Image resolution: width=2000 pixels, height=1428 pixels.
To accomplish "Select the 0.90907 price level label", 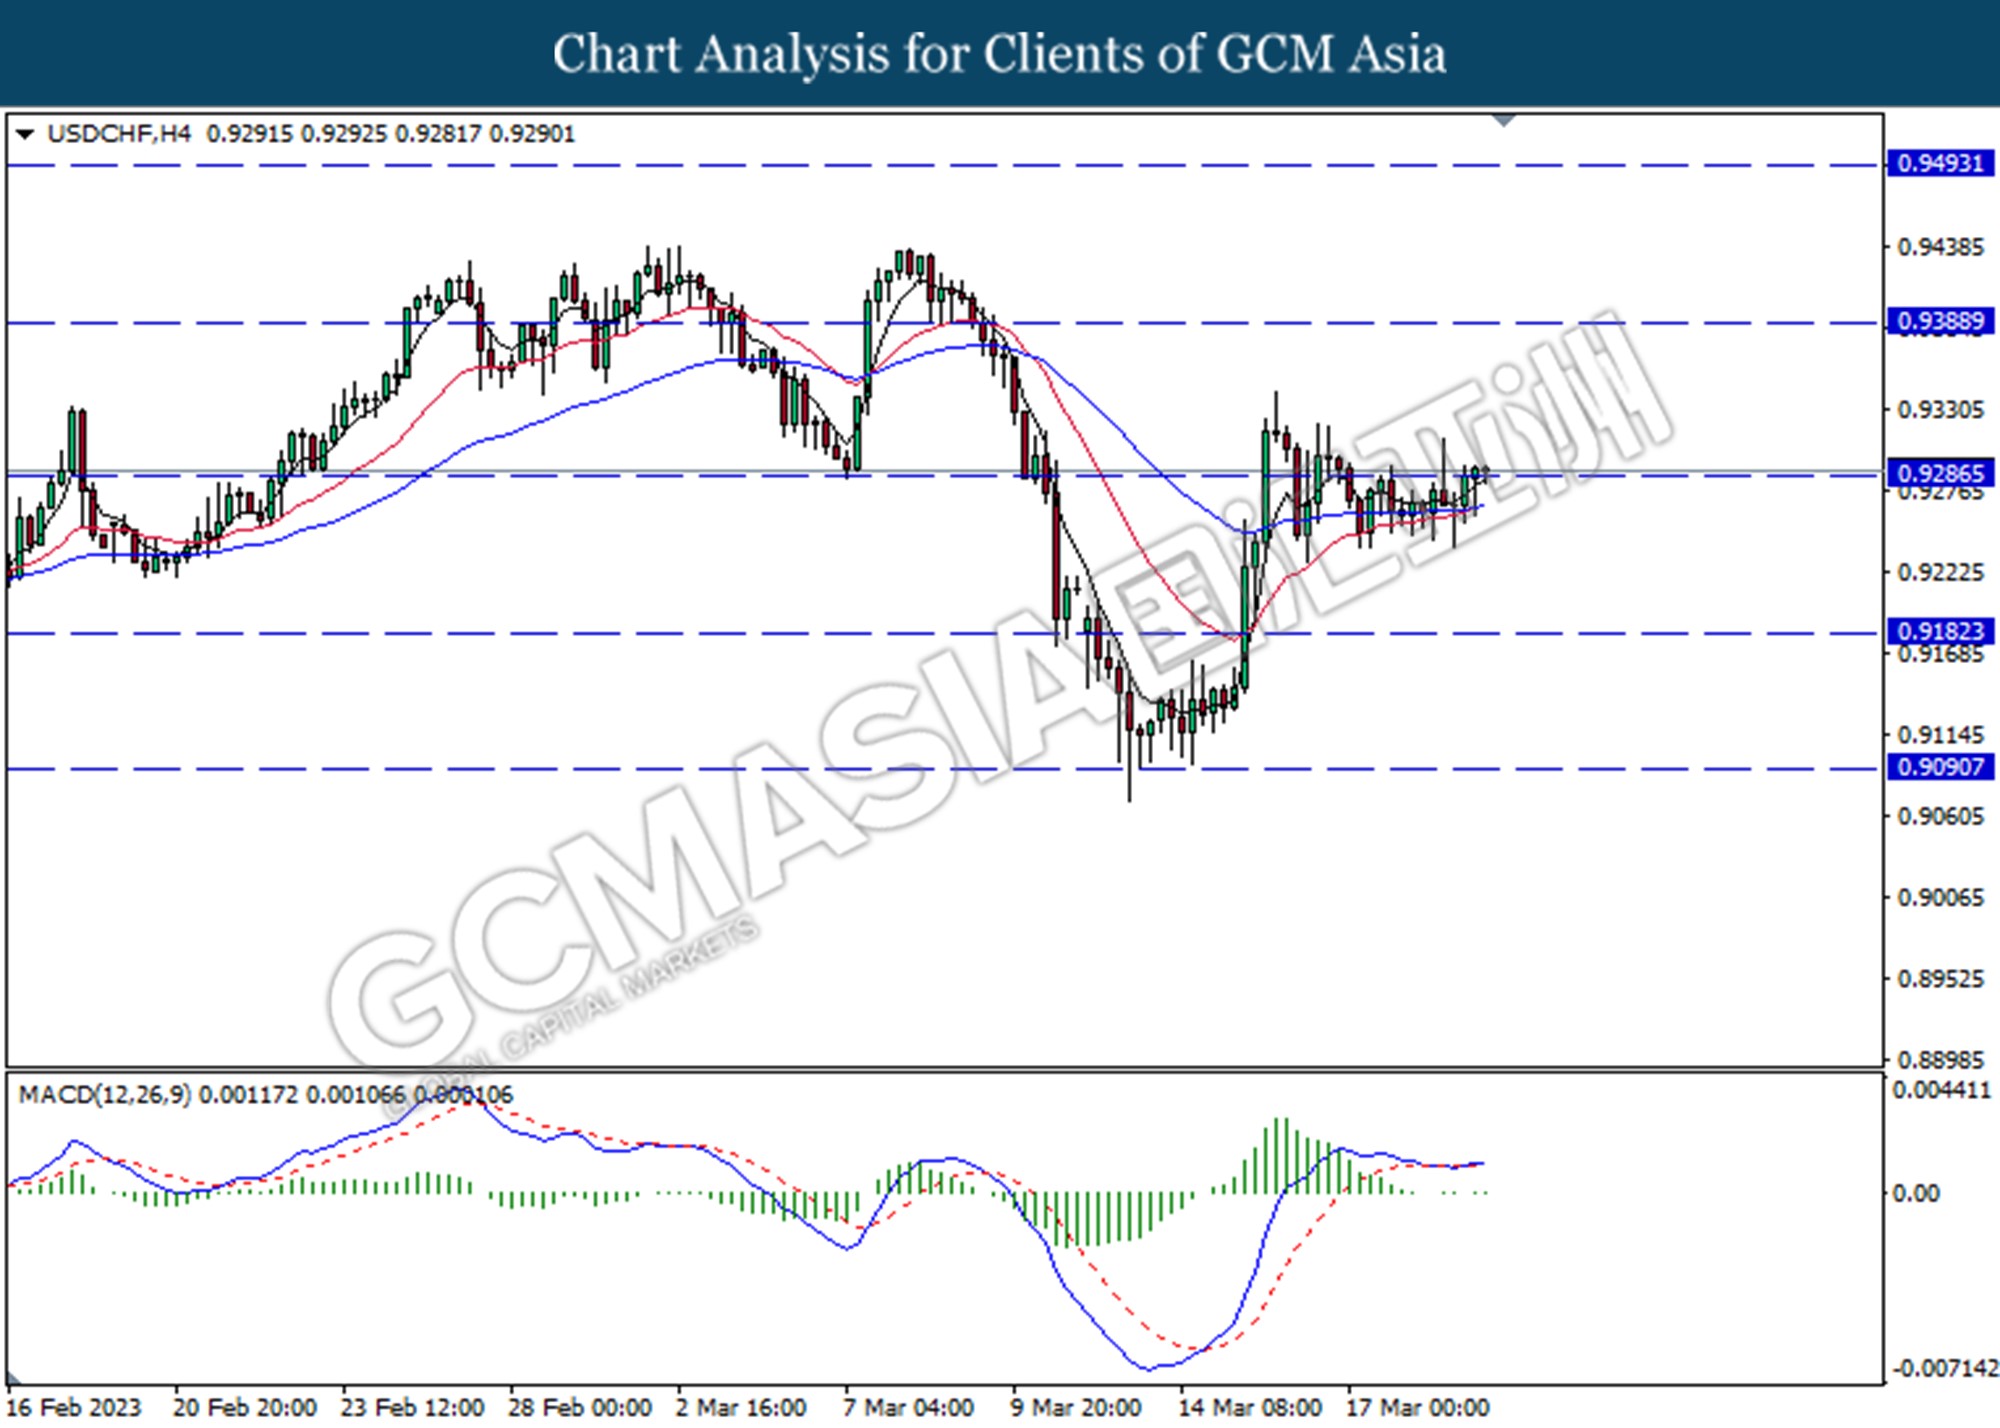I will [x=1940, y=767].
